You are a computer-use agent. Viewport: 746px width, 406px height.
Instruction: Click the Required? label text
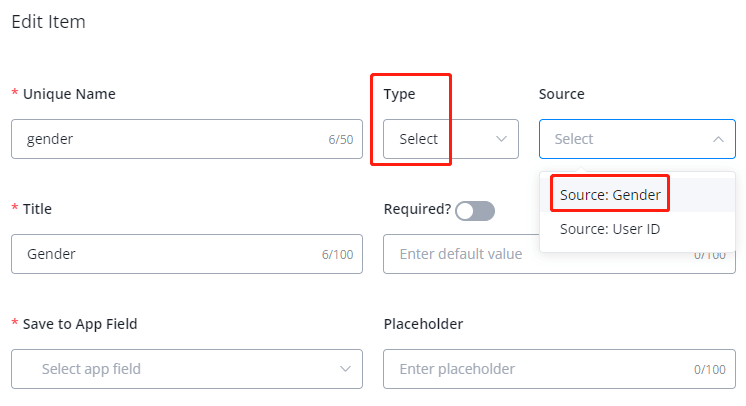pos(417,209)
